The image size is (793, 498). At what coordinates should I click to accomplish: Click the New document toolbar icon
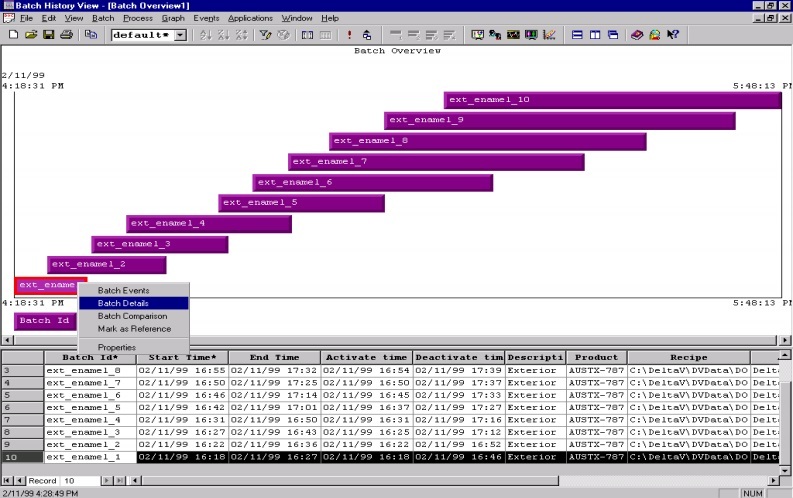pyautogui.click(x=13, y=35)
